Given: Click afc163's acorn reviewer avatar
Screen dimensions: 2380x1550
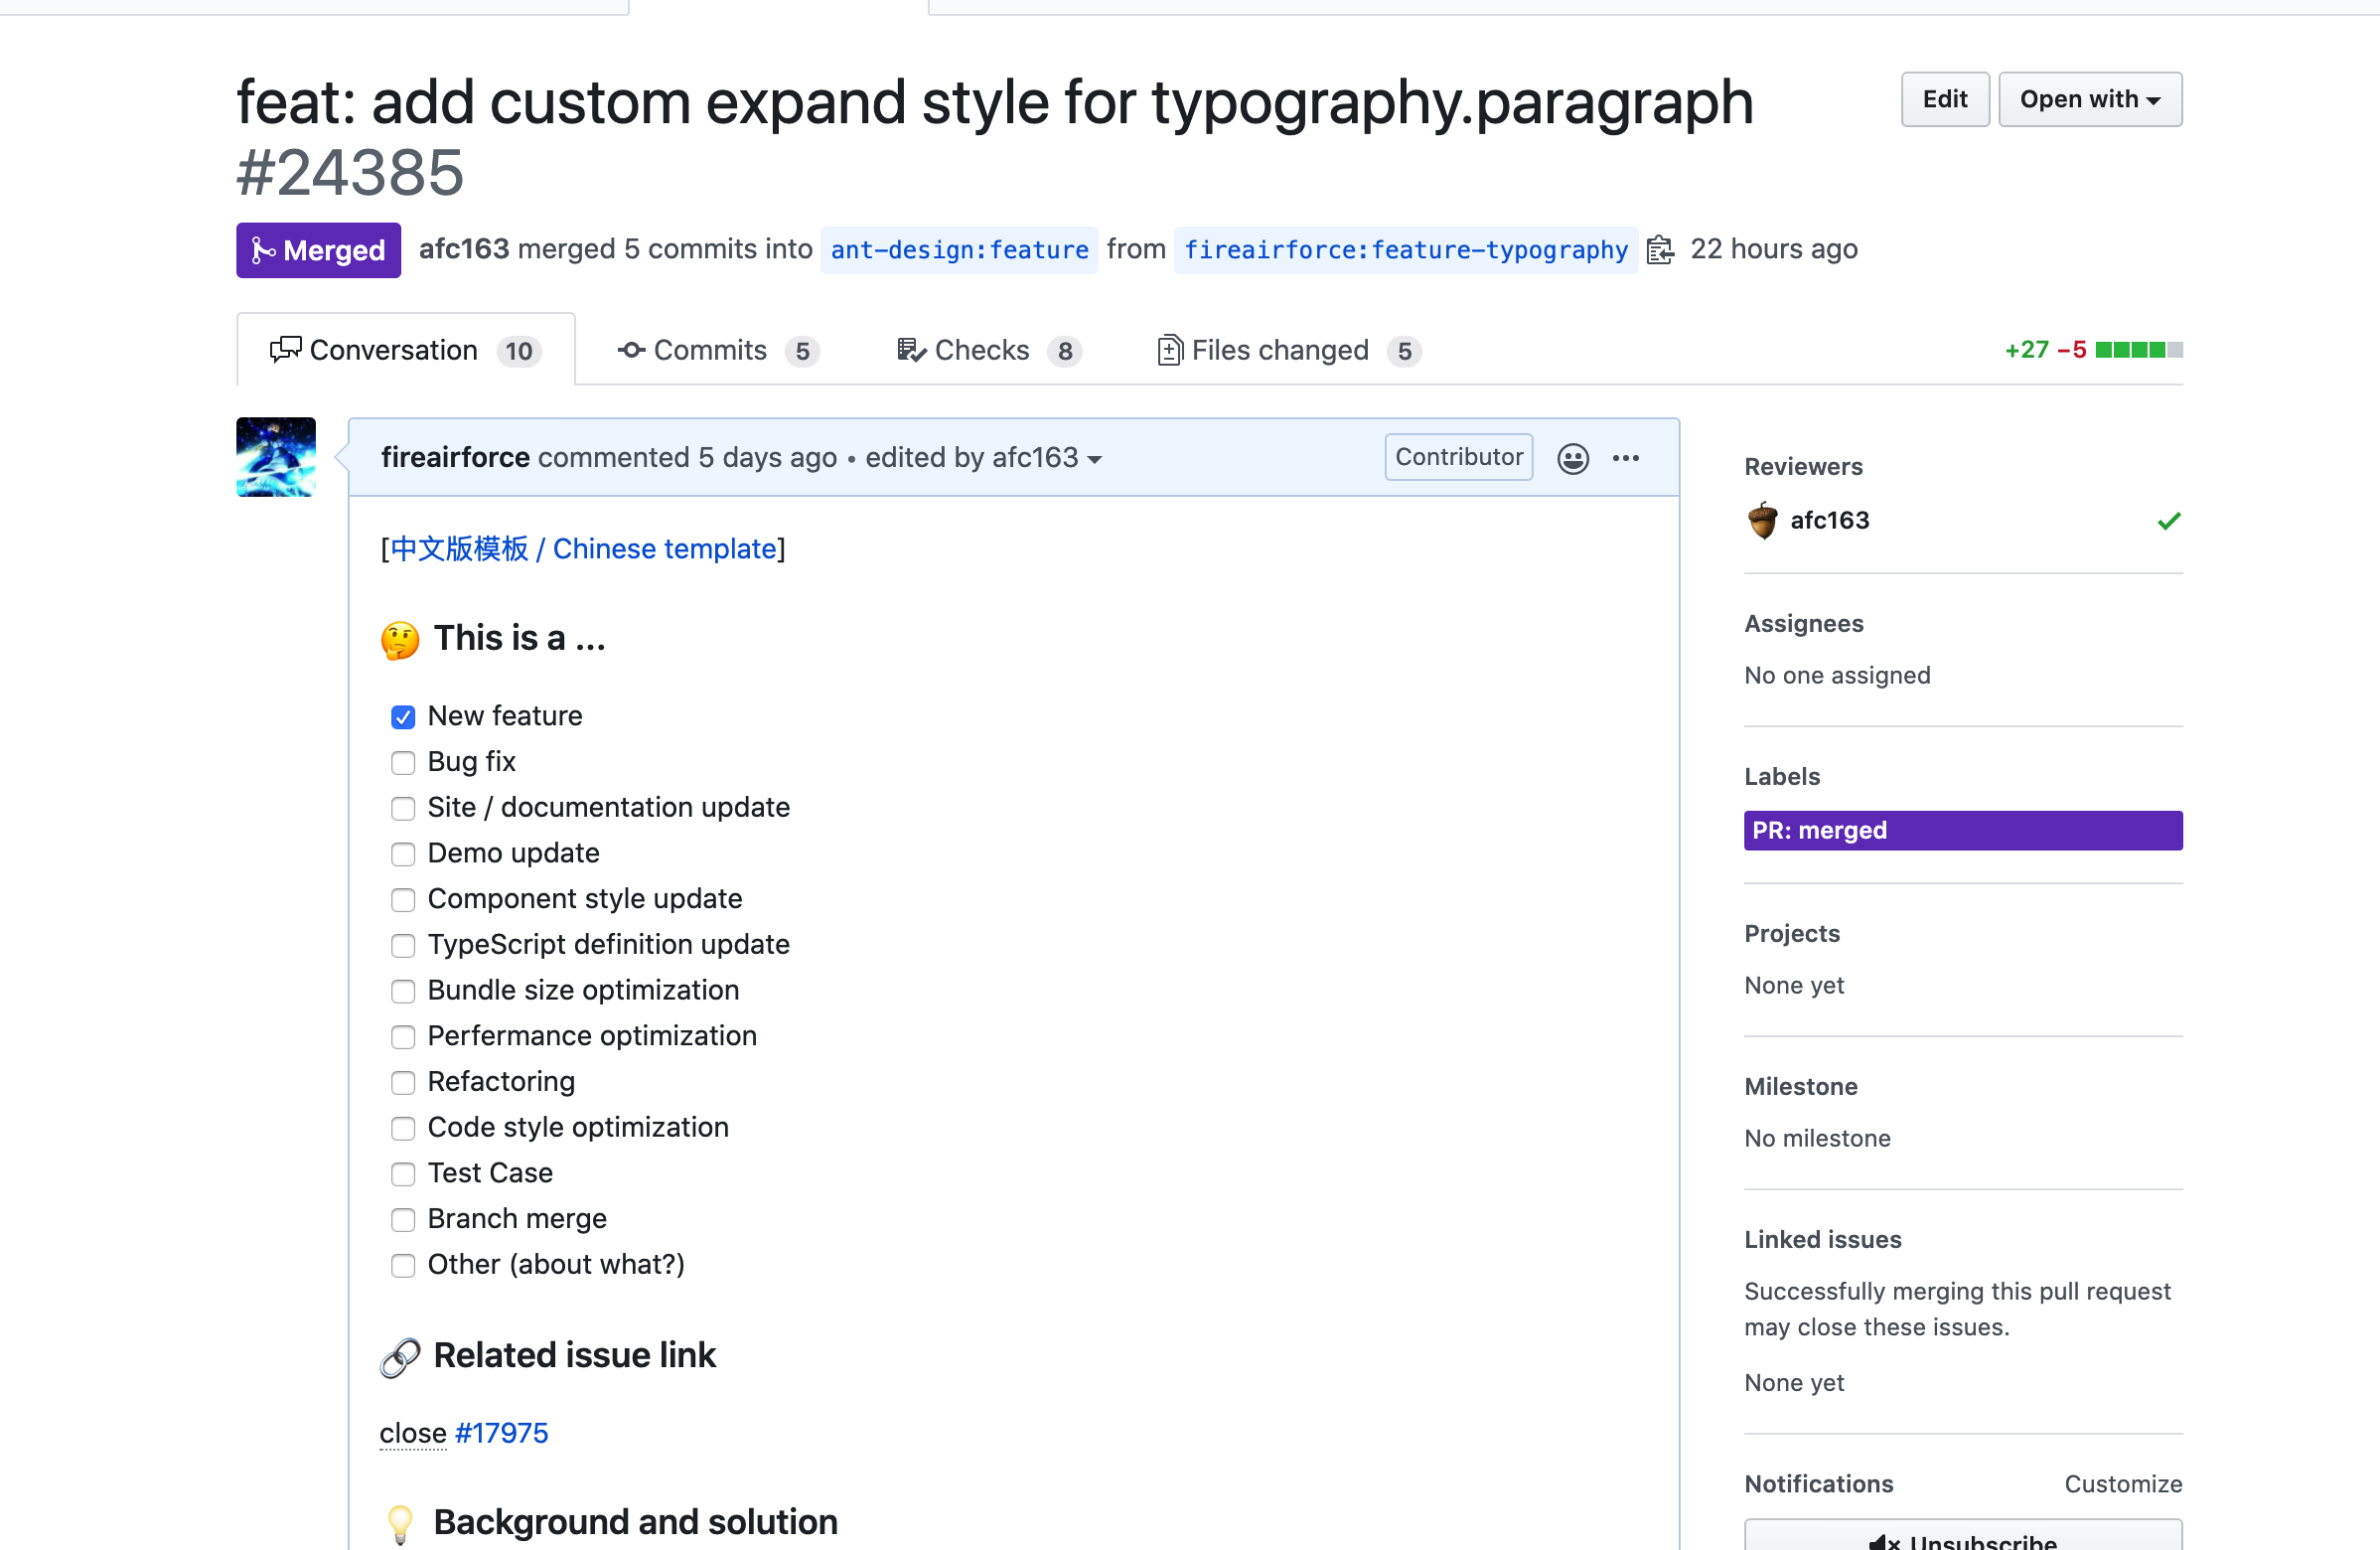Looking at the screenshot, I should (1762, 520).
